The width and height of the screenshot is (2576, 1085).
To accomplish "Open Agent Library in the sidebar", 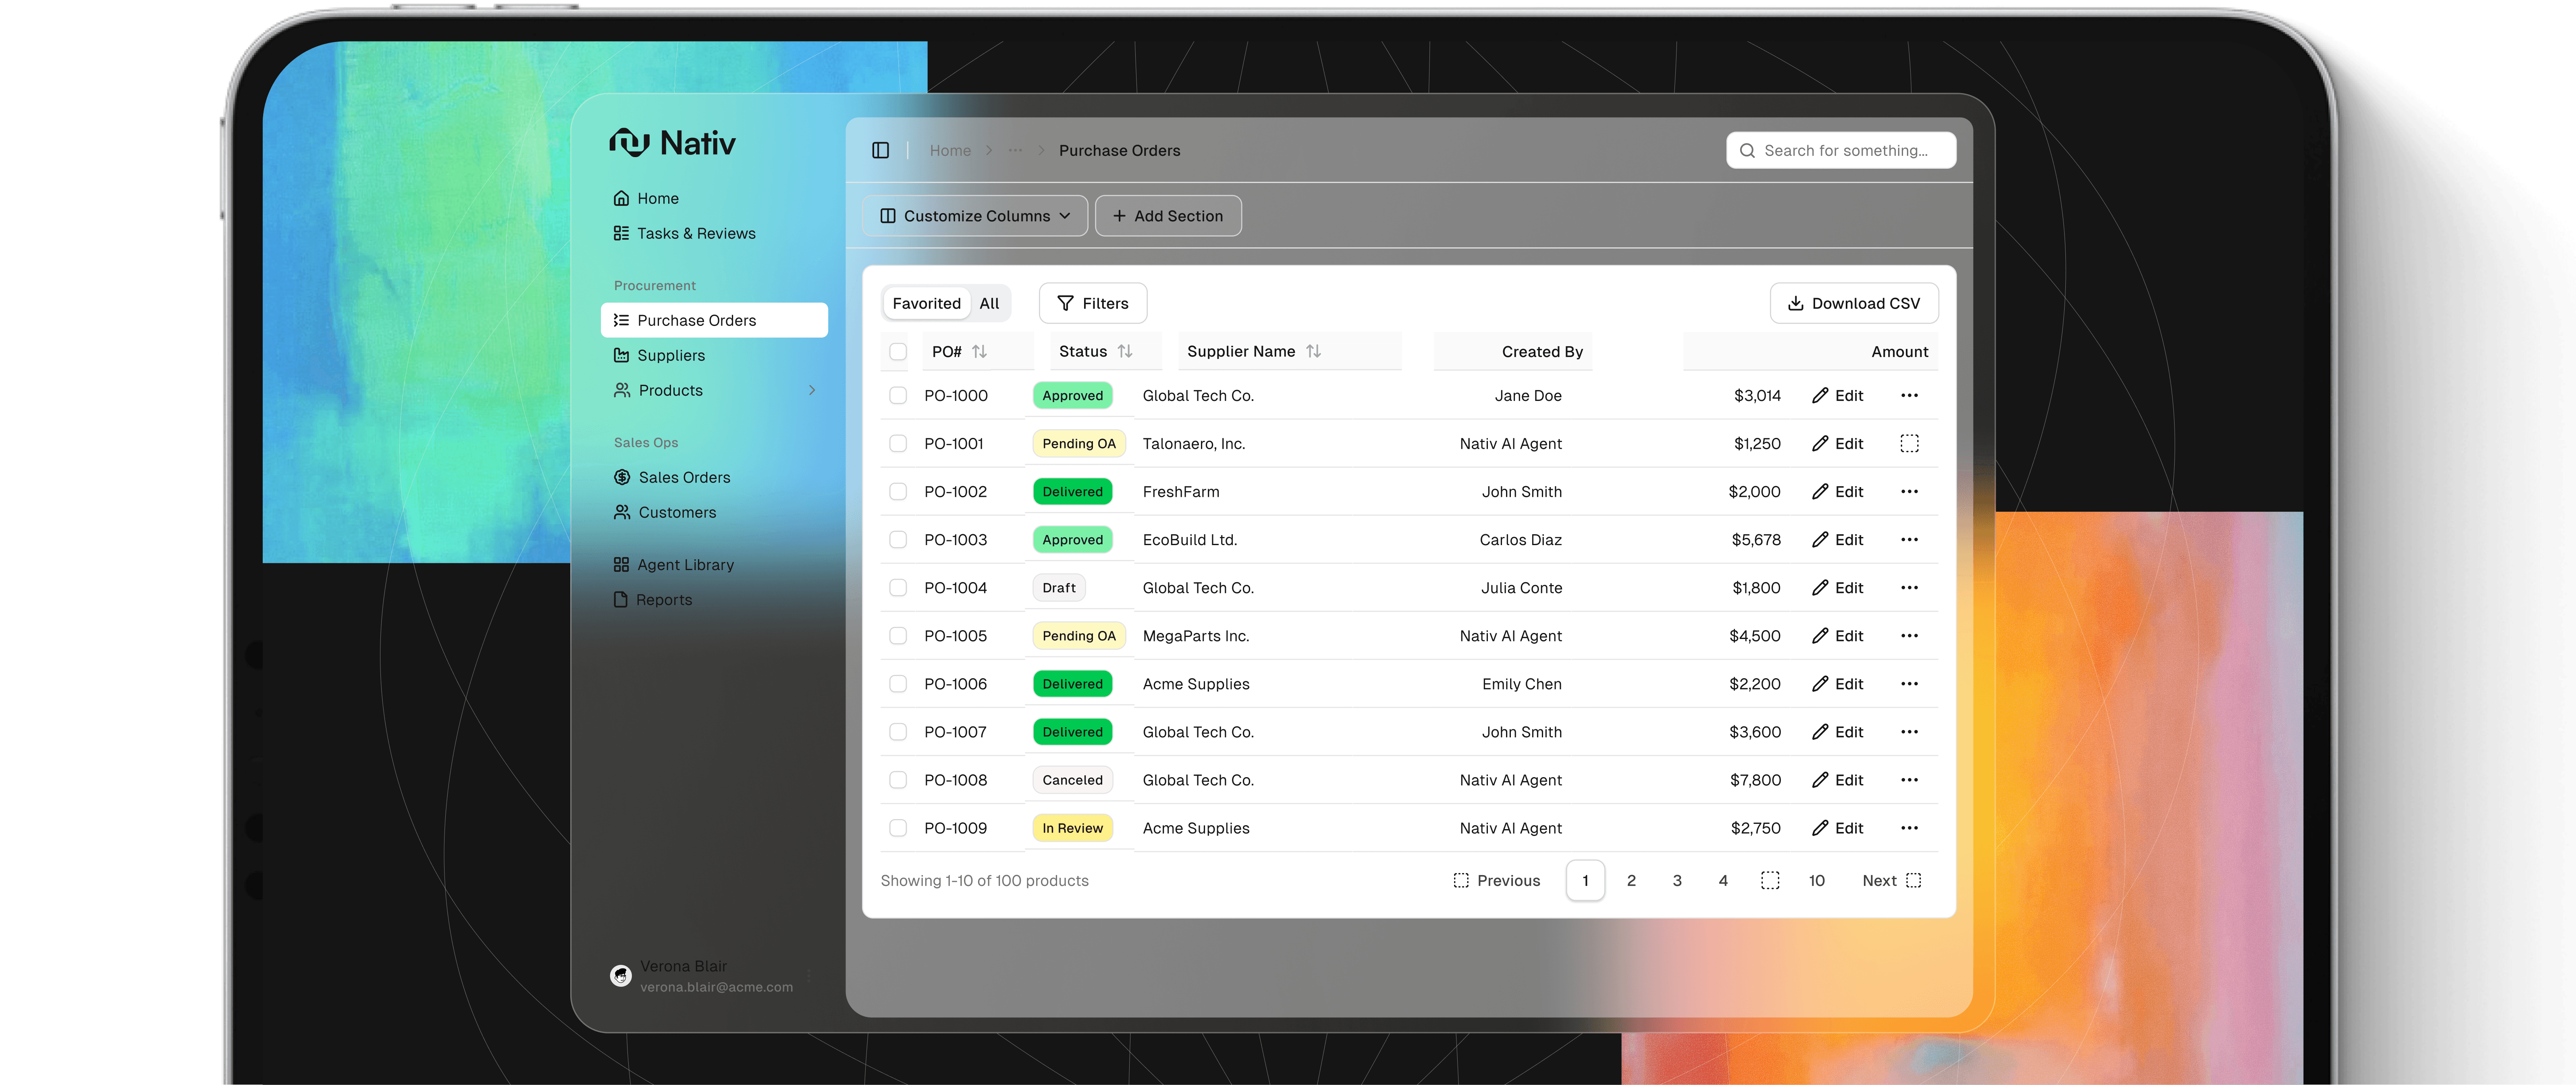I will pyautogui.click(x=685, y=565).
